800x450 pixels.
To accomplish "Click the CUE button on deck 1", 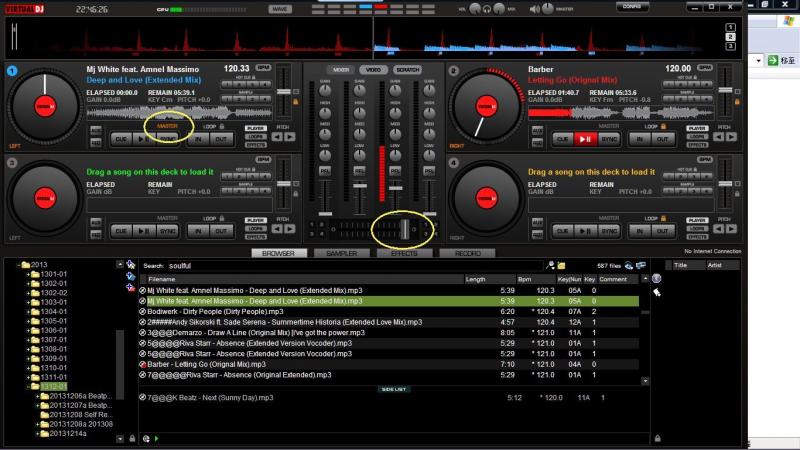I will coord(122,139).
